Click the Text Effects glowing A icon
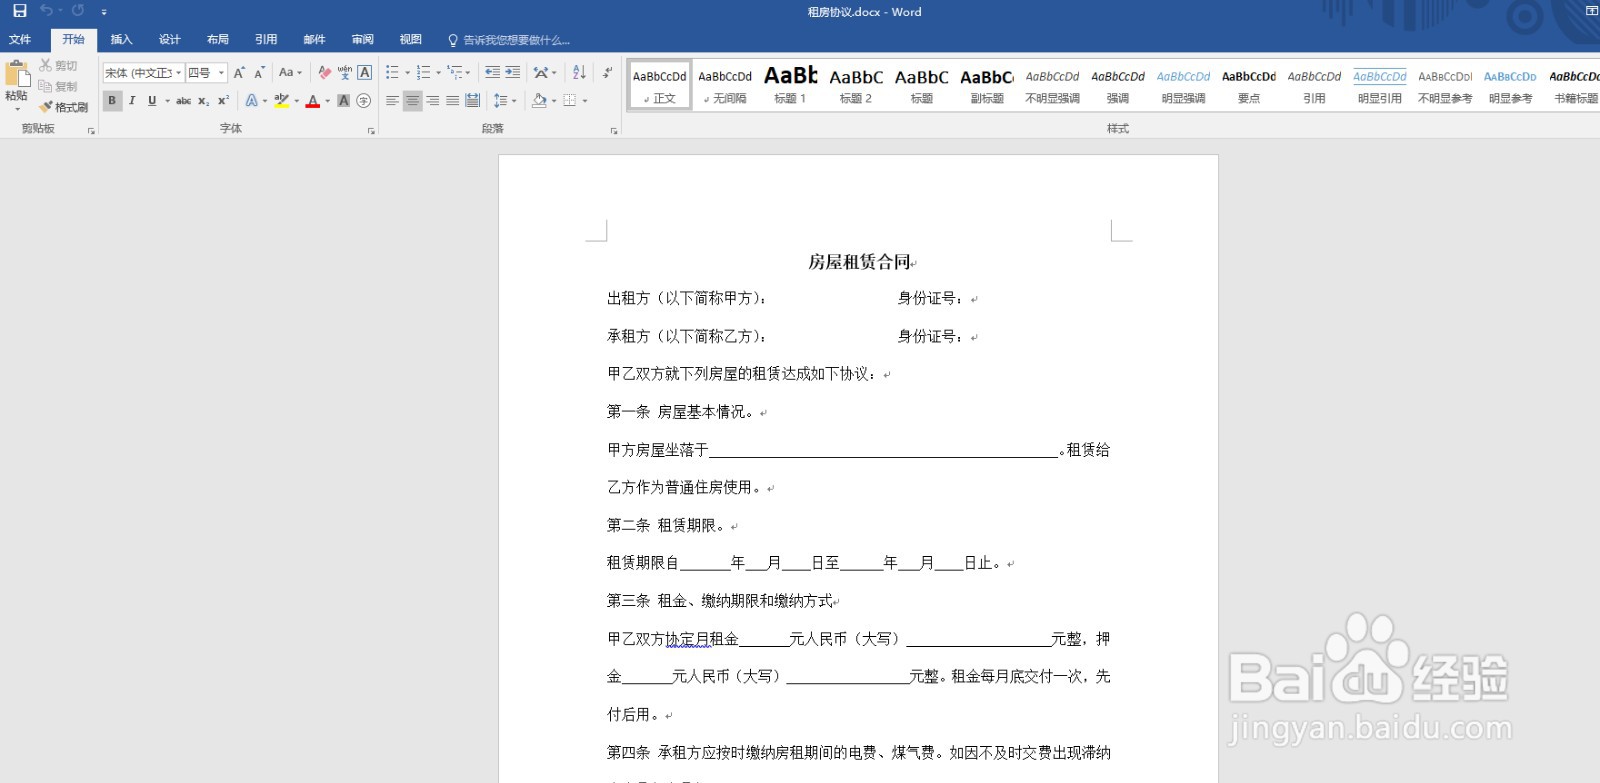 point(251,101)
